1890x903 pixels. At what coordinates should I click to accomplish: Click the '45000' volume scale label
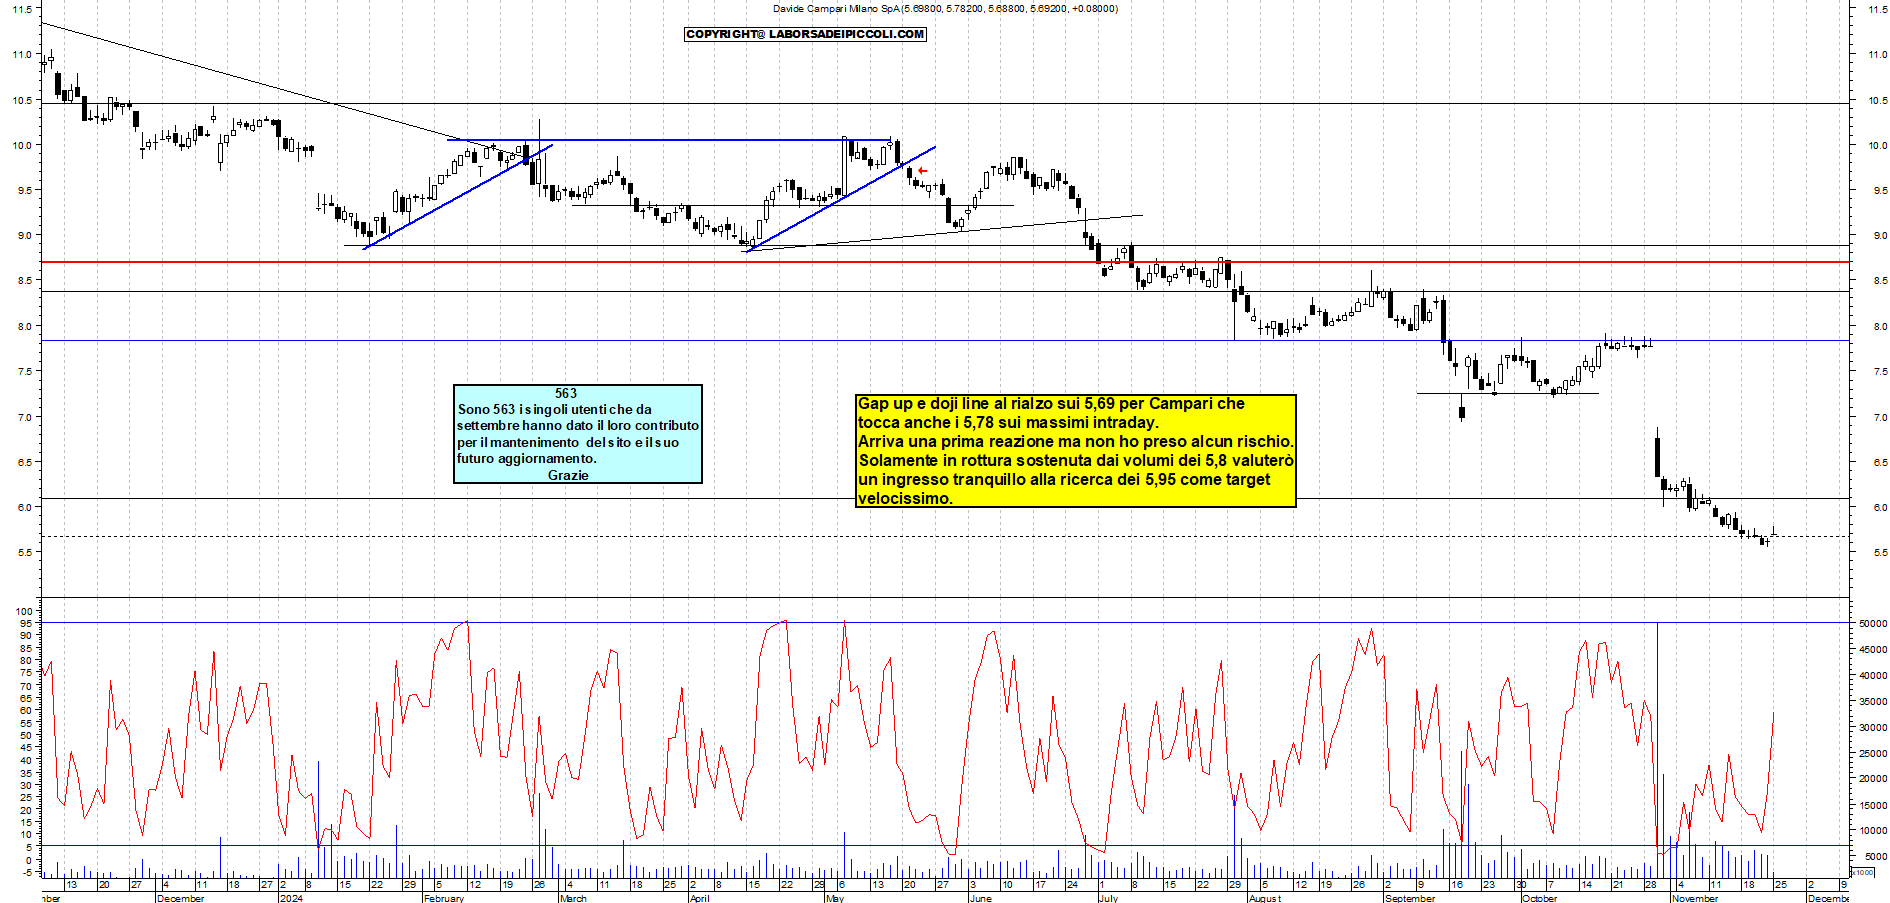[1873, 649]
